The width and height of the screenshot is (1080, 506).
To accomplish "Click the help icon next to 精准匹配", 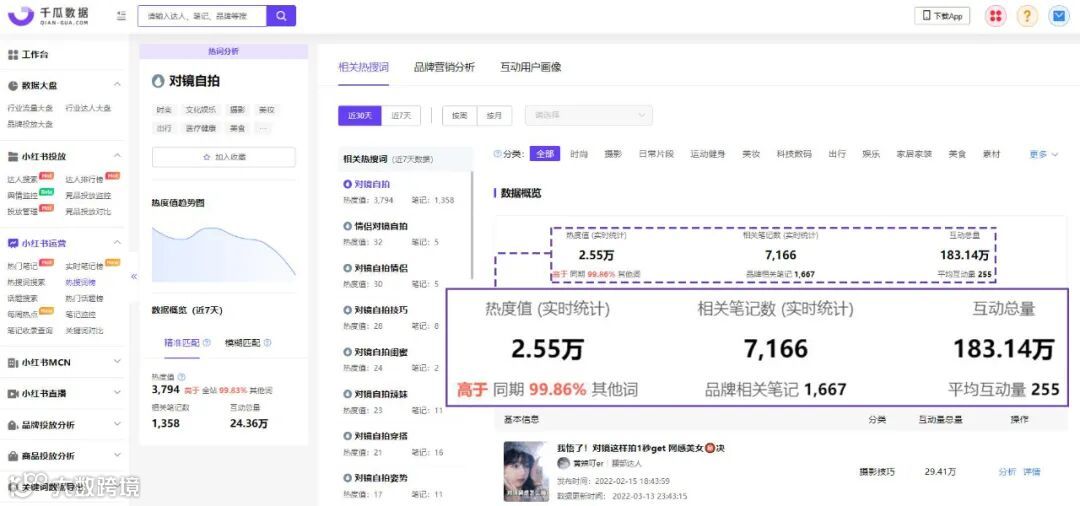I will [207, 343].
